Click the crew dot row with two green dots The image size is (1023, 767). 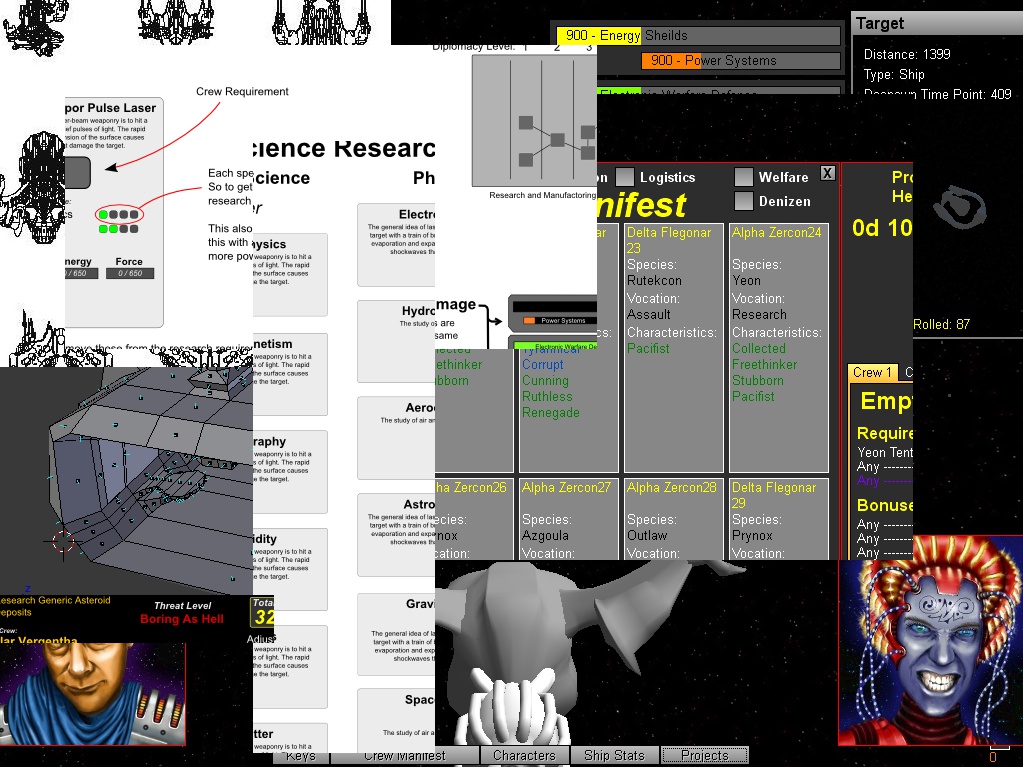(119, 229)
